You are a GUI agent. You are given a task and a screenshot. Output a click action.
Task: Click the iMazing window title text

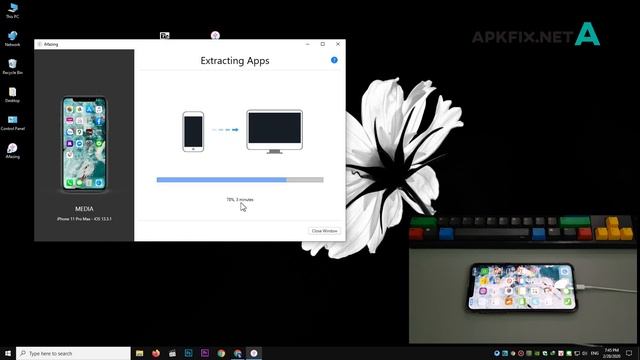click(x=51, y=44)
